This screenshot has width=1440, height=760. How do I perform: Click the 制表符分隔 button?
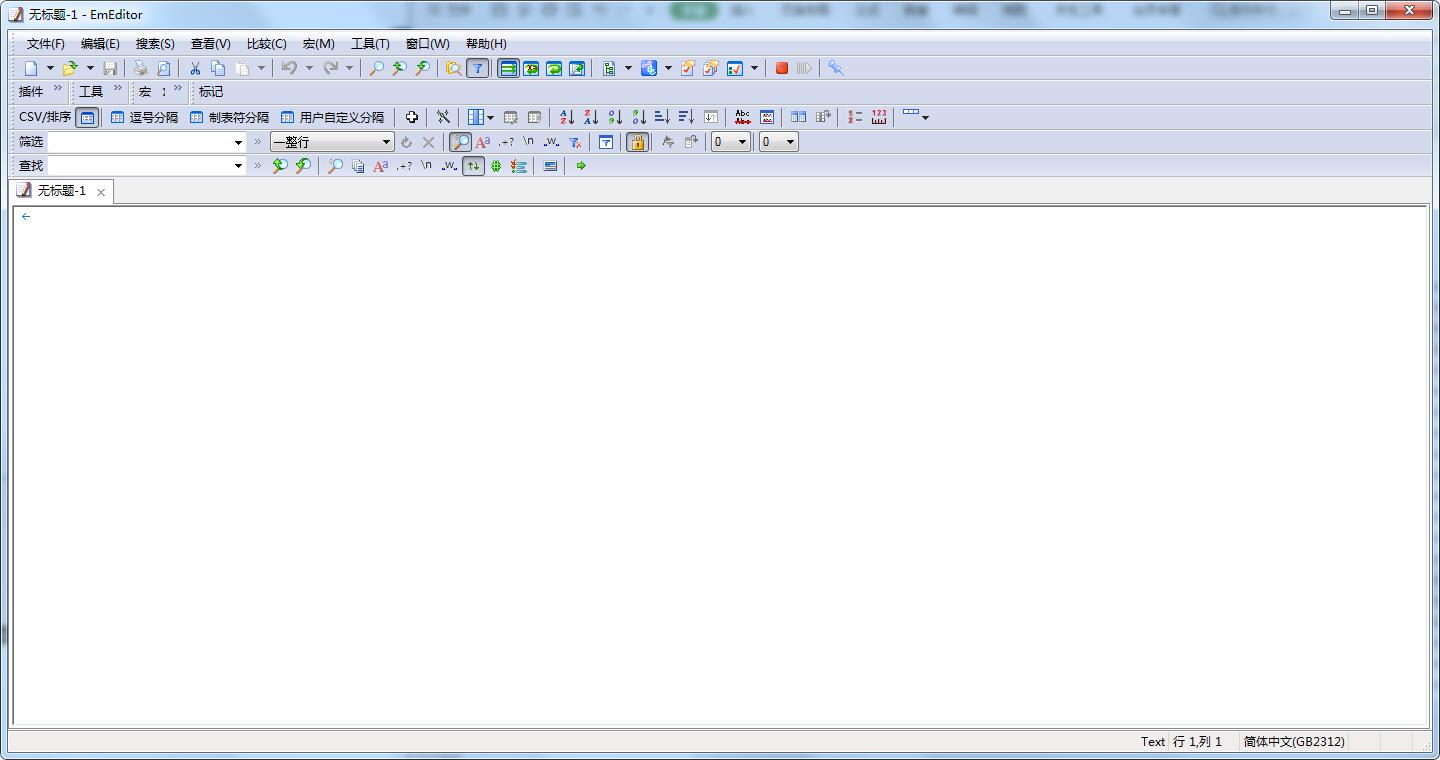tap(229, 117)
